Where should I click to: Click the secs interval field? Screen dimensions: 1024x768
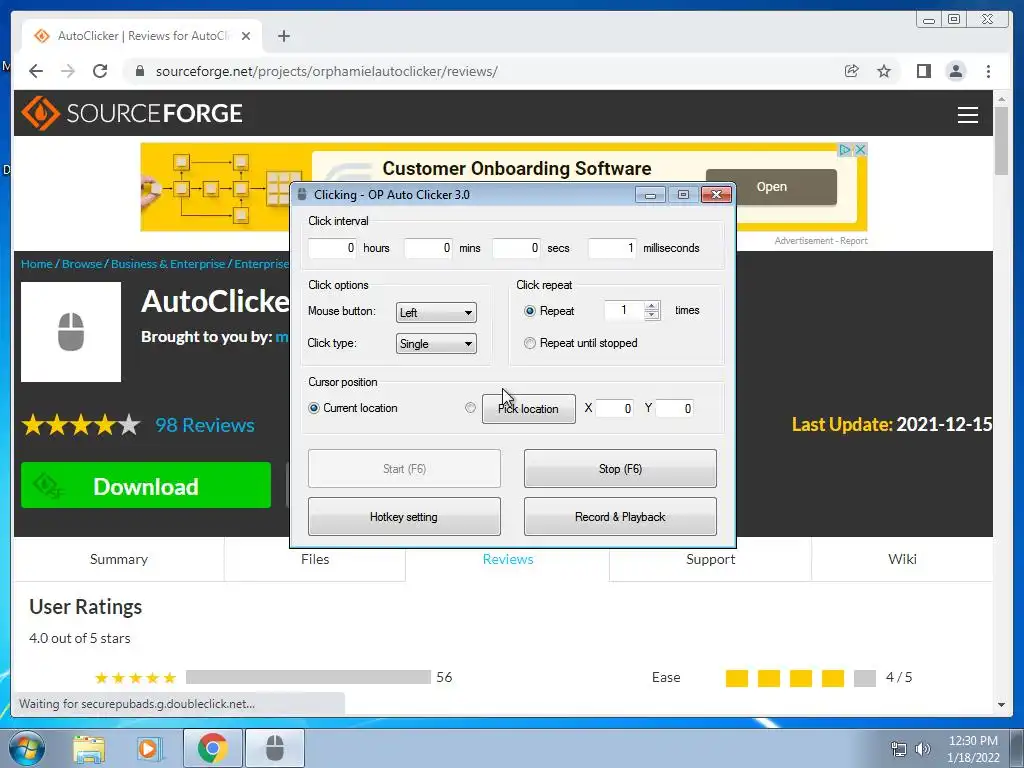(516, 248)
